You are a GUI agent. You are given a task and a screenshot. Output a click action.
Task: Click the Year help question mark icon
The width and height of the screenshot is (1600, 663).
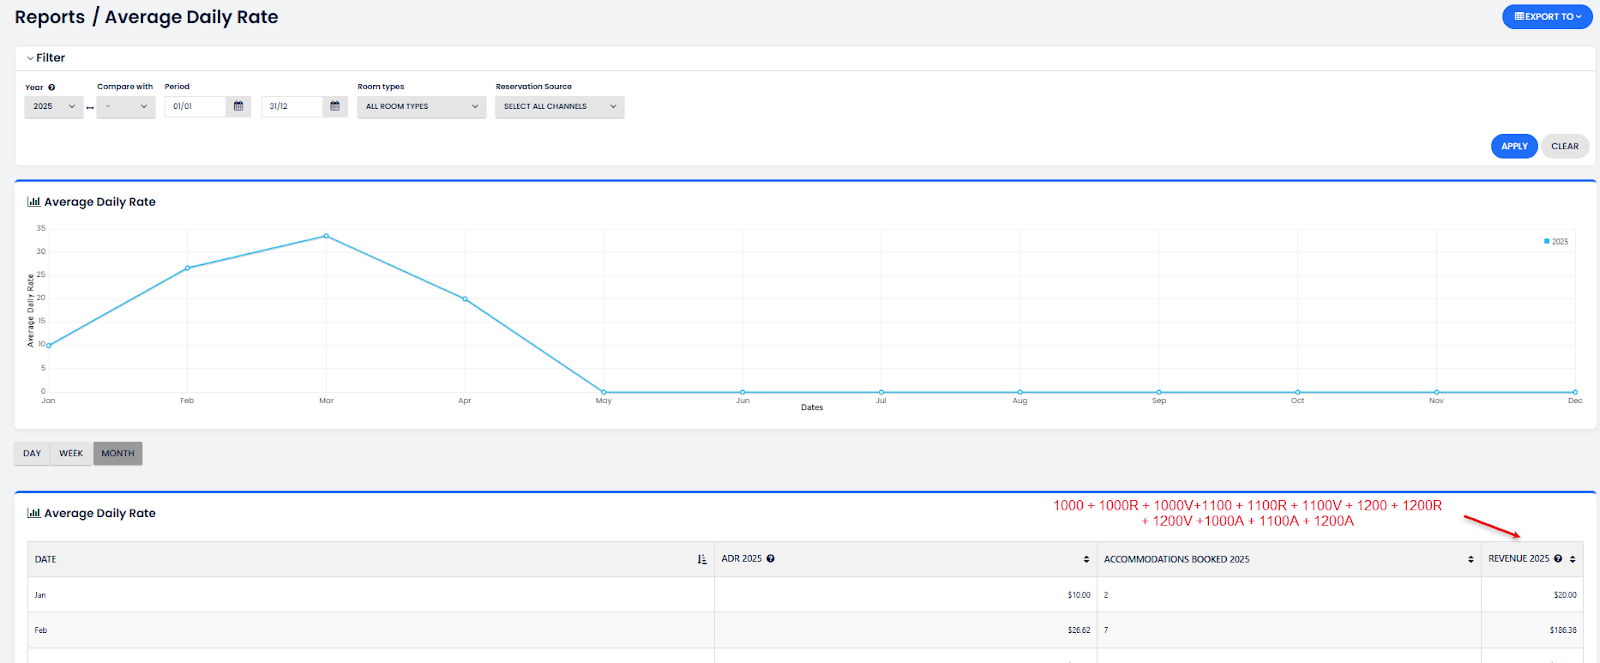[x=52, y=87]
